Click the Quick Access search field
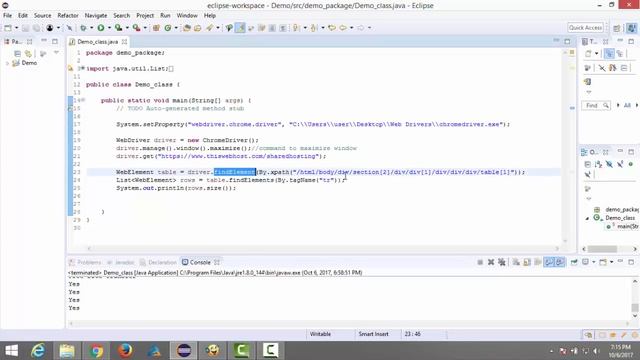 [x=585, y=27]
